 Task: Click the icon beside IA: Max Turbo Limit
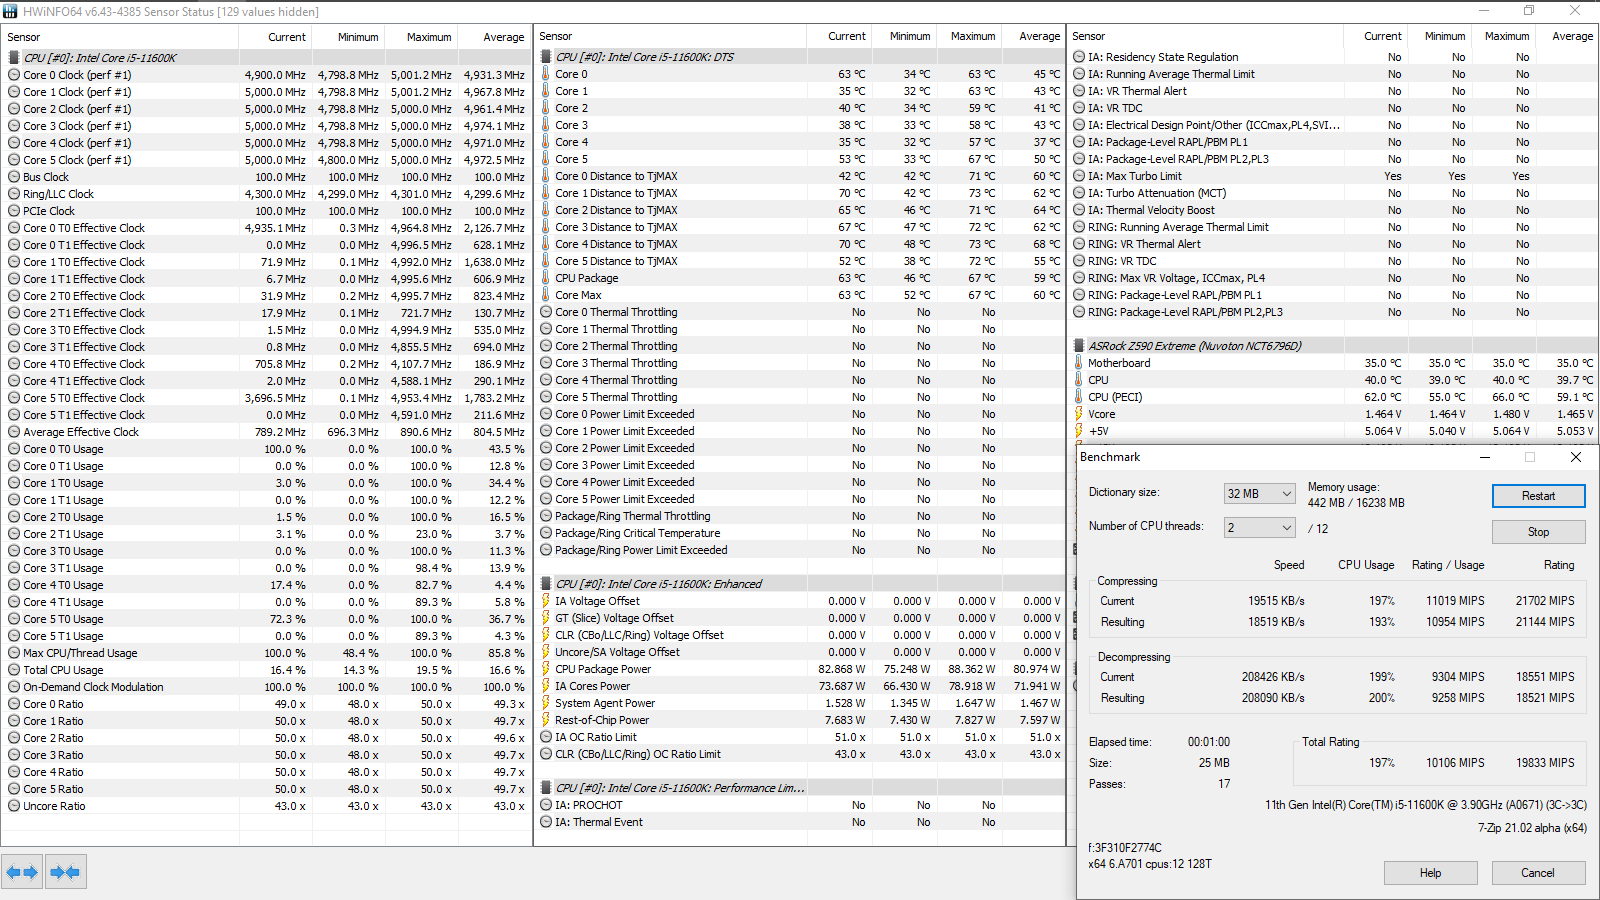point(1079,176)
